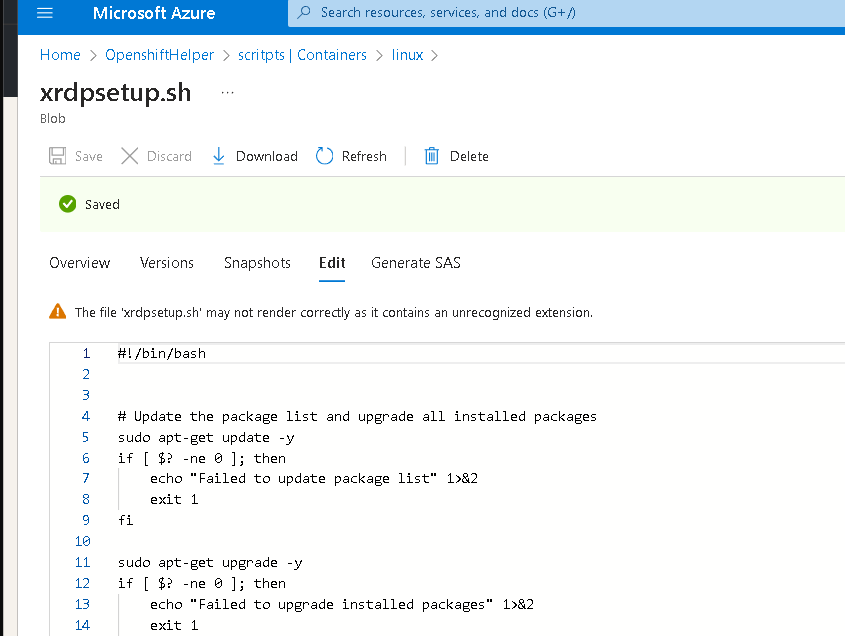Click 'Failed to upgrade installed packages' line

[x=342, y=605]
